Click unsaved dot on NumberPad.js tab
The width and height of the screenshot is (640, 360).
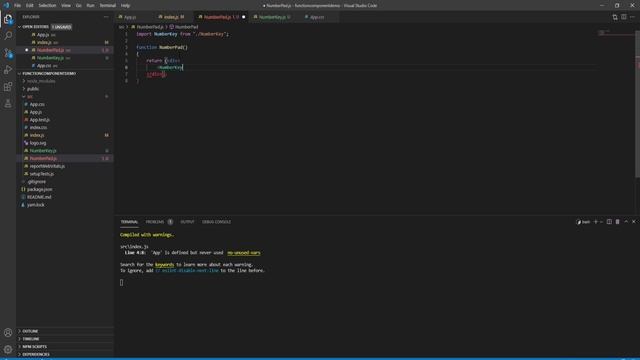244,17
